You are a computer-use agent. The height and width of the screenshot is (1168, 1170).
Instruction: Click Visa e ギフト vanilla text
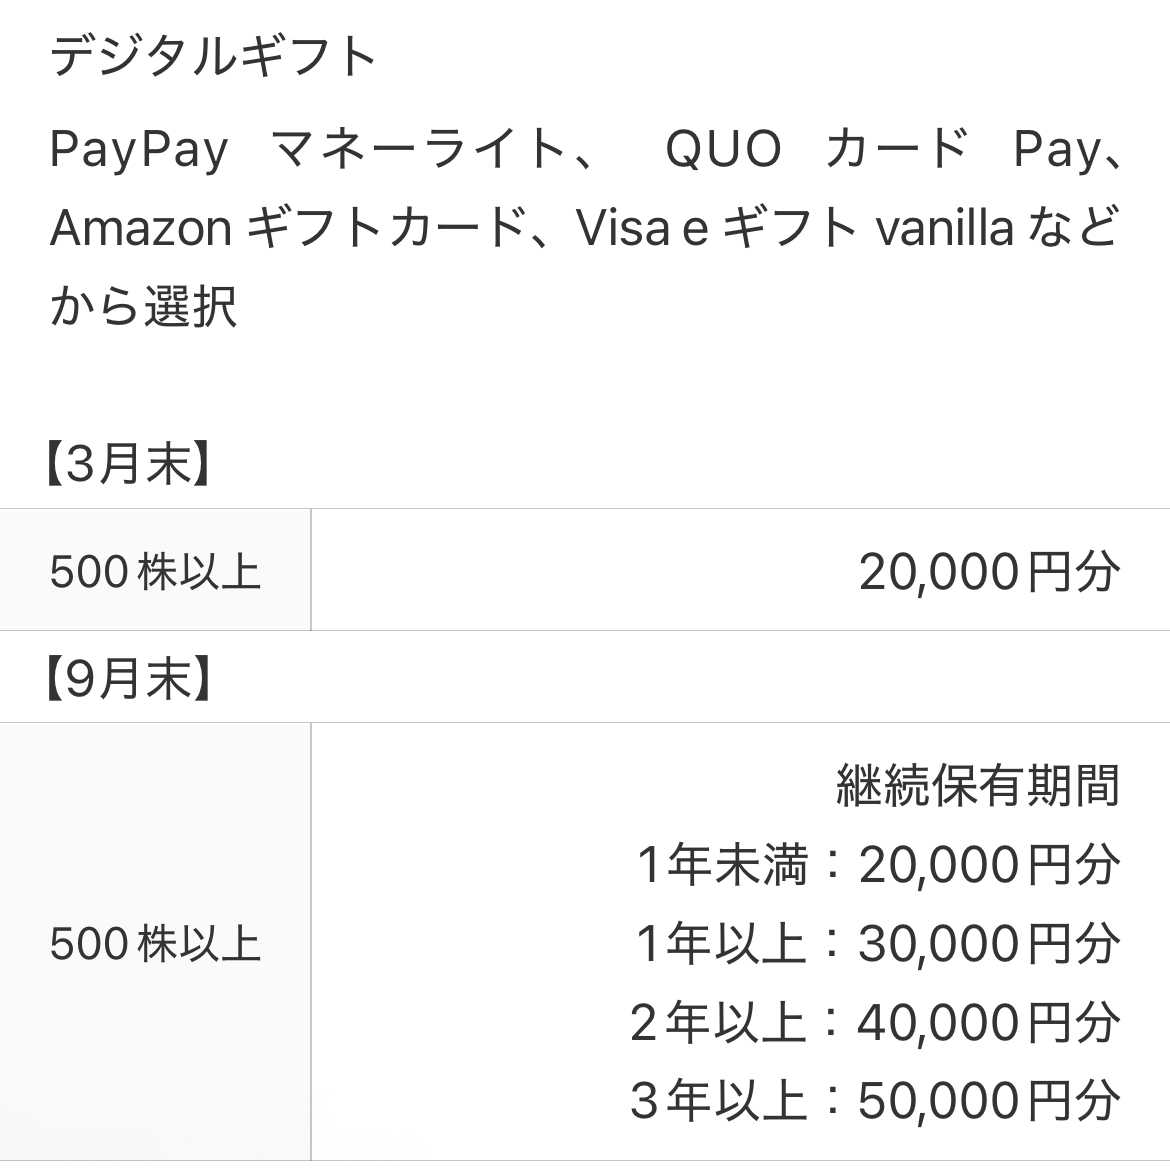795,227
